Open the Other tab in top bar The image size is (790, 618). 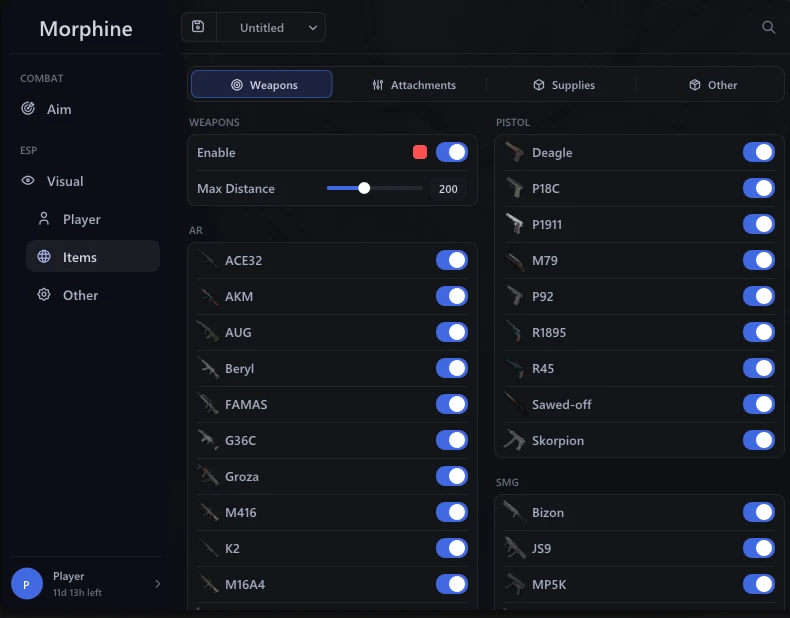pos(712,85)
